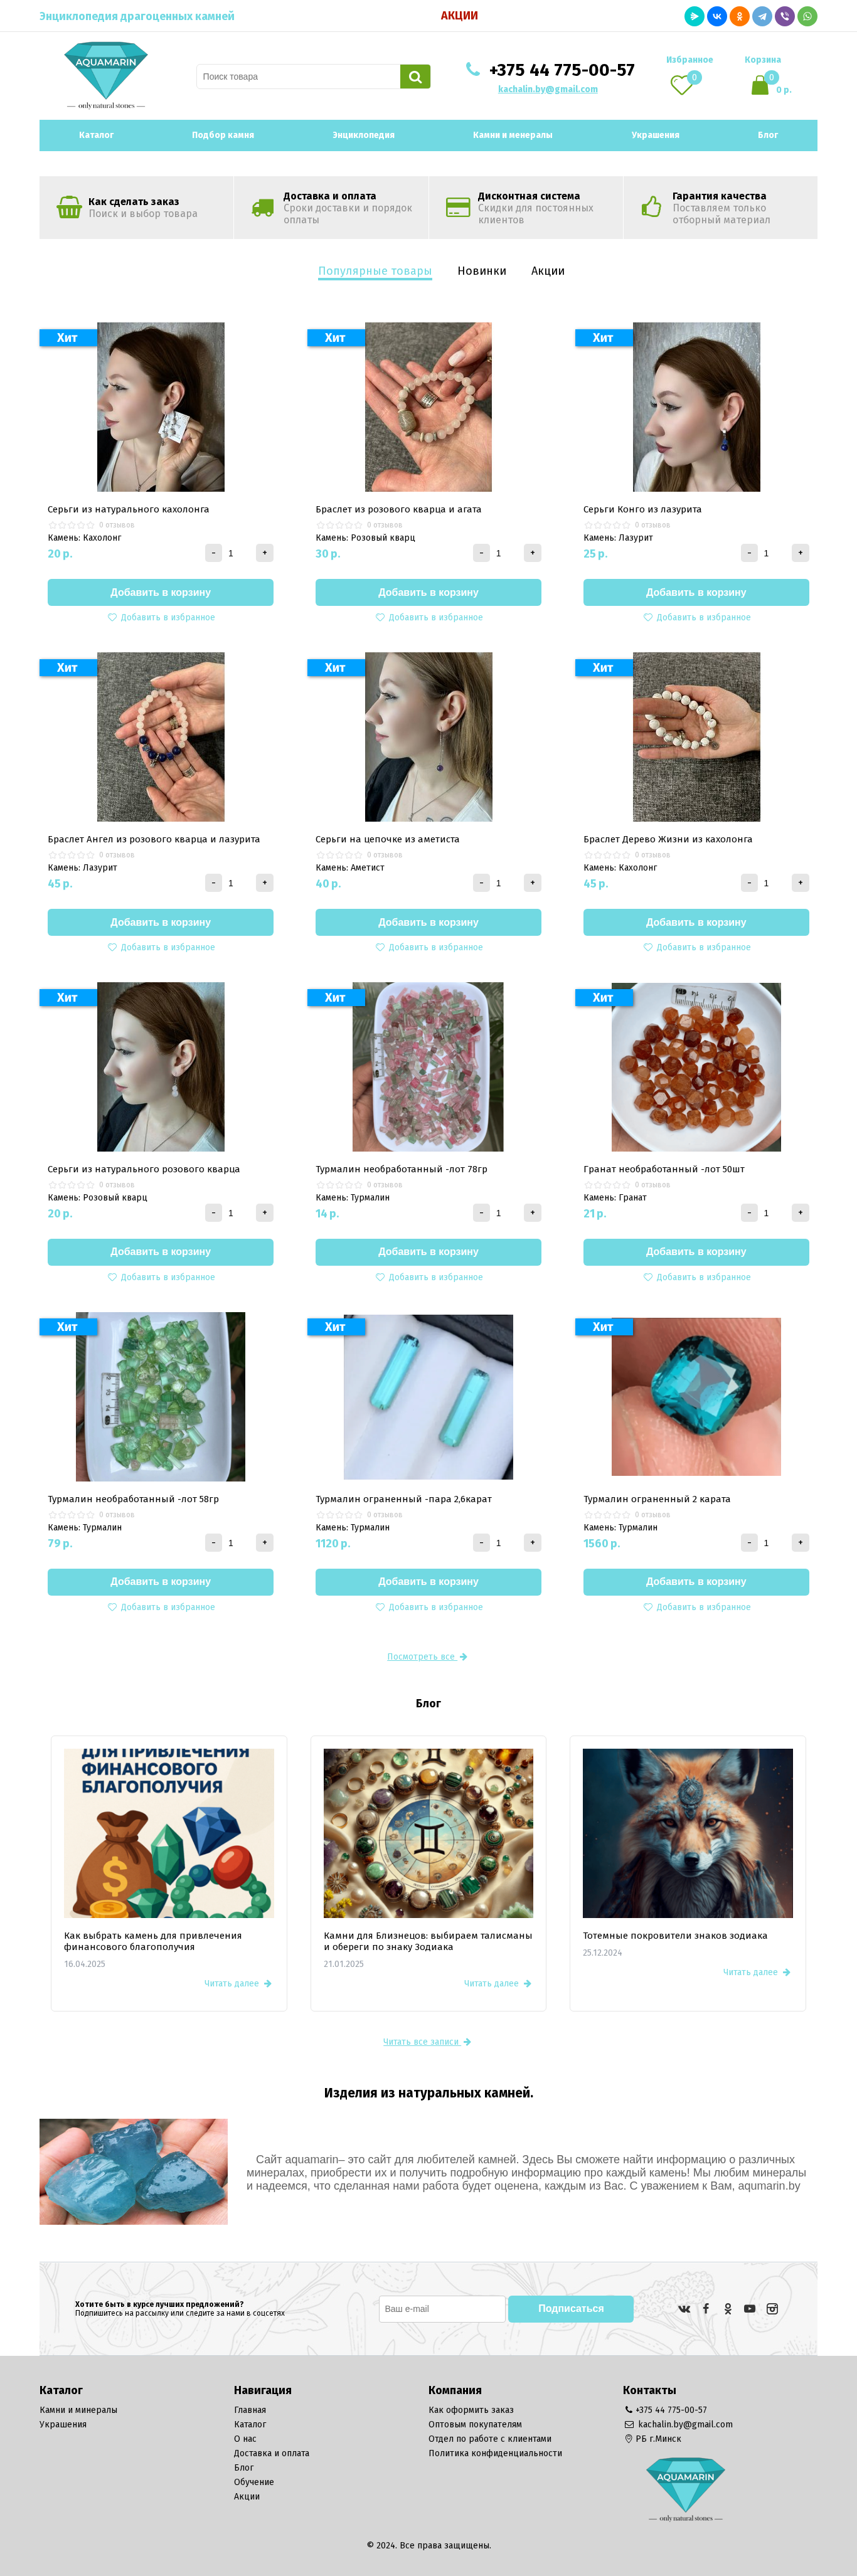Open the Telegram icon in header
Viewport: 857px width, 2576px height.
pos(762,16)
